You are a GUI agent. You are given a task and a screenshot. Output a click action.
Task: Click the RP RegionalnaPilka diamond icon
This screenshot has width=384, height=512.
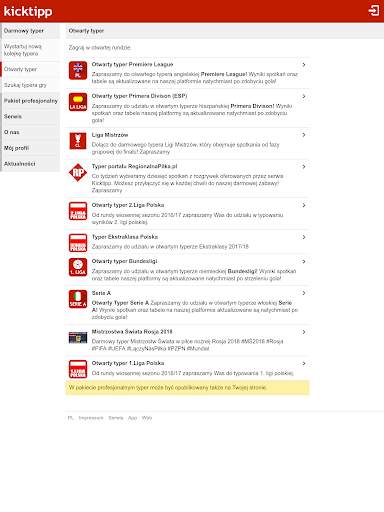coord(78,172)
